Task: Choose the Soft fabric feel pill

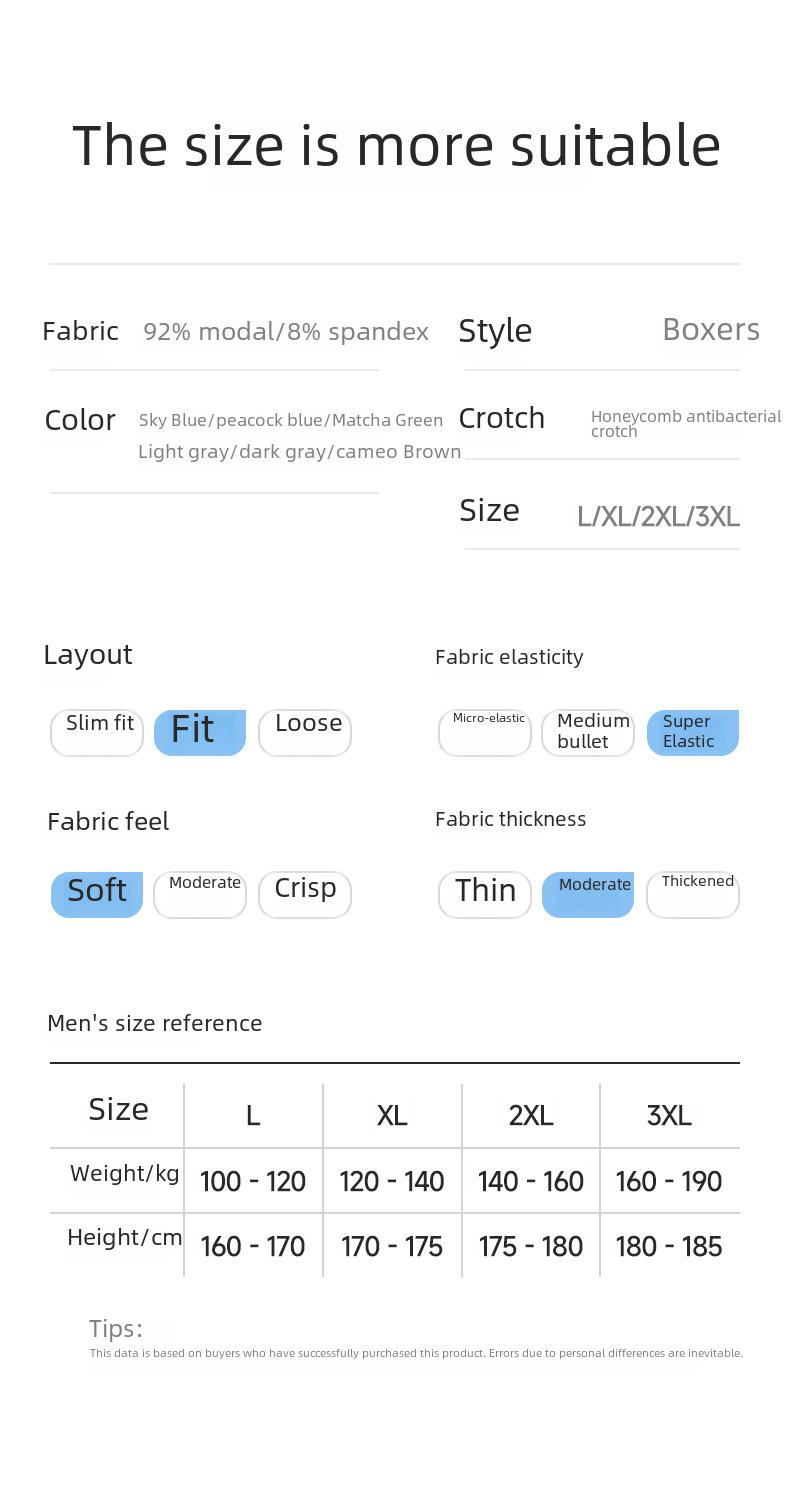Action: 97,895
